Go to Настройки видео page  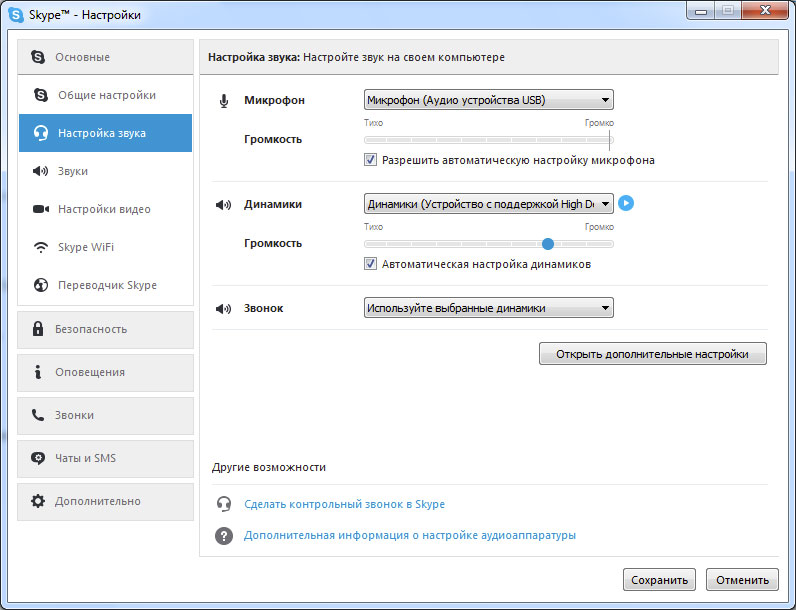[106, 209]
